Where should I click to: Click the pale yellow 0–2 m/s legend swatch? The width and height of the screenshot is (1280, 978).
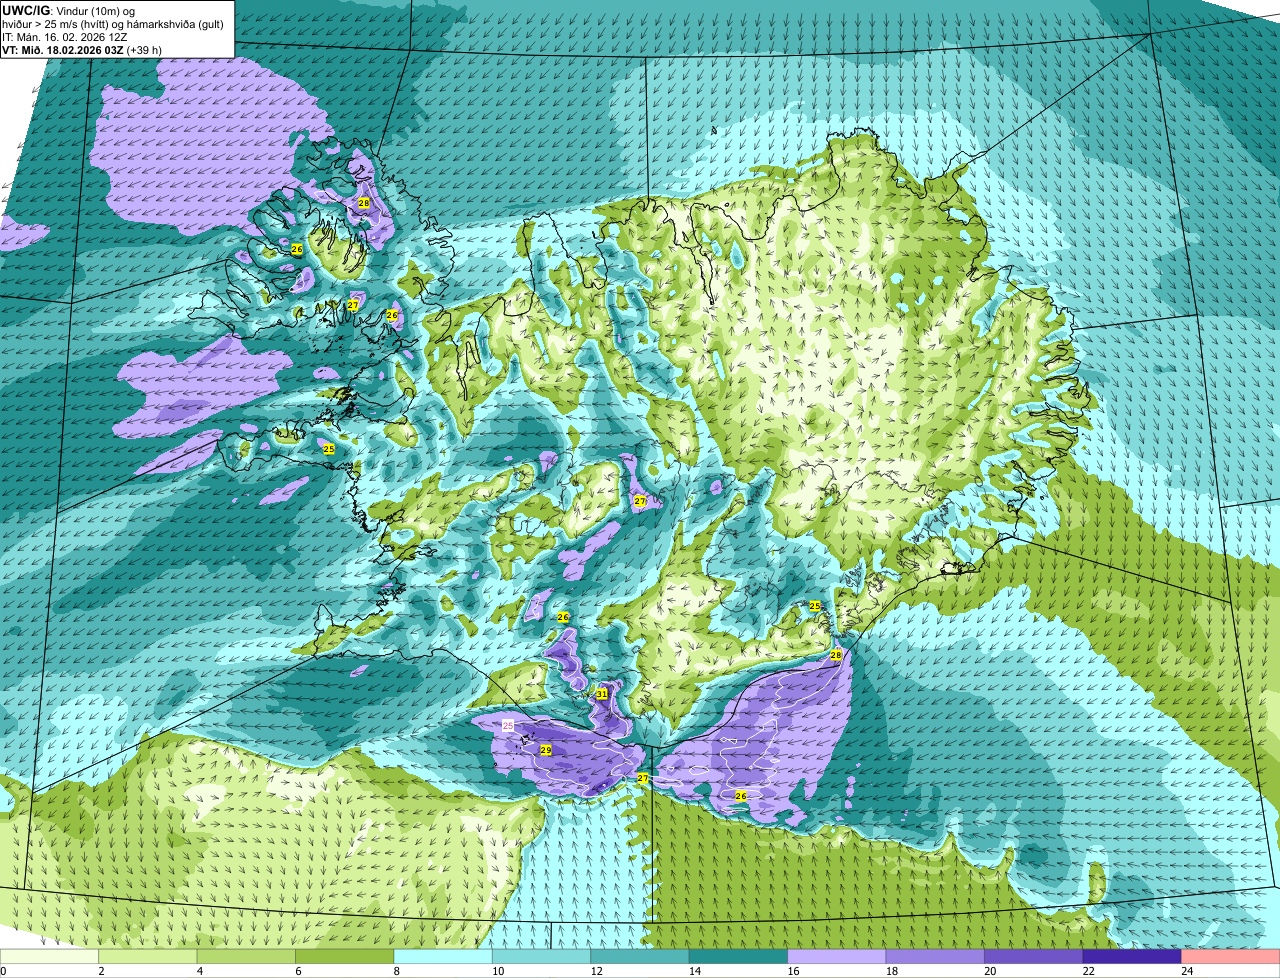point(50,956)
